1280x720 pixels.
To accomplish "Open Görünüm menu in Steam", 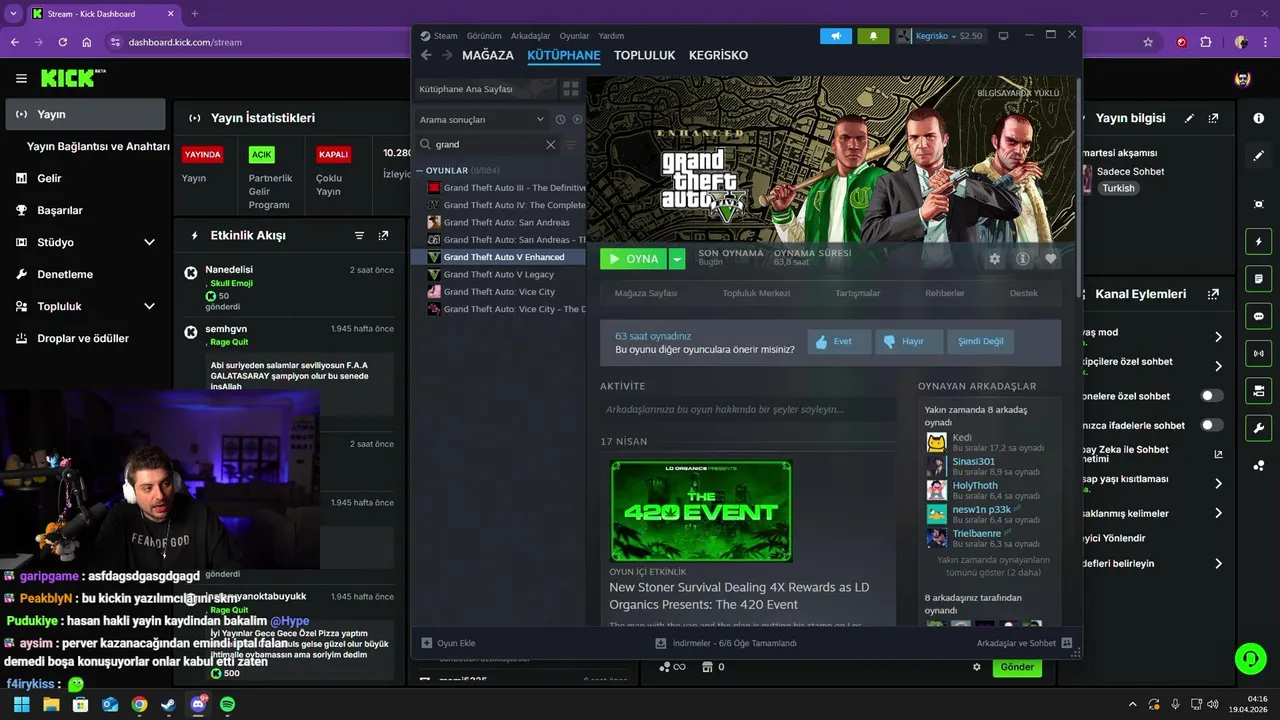I will [484, 36].
